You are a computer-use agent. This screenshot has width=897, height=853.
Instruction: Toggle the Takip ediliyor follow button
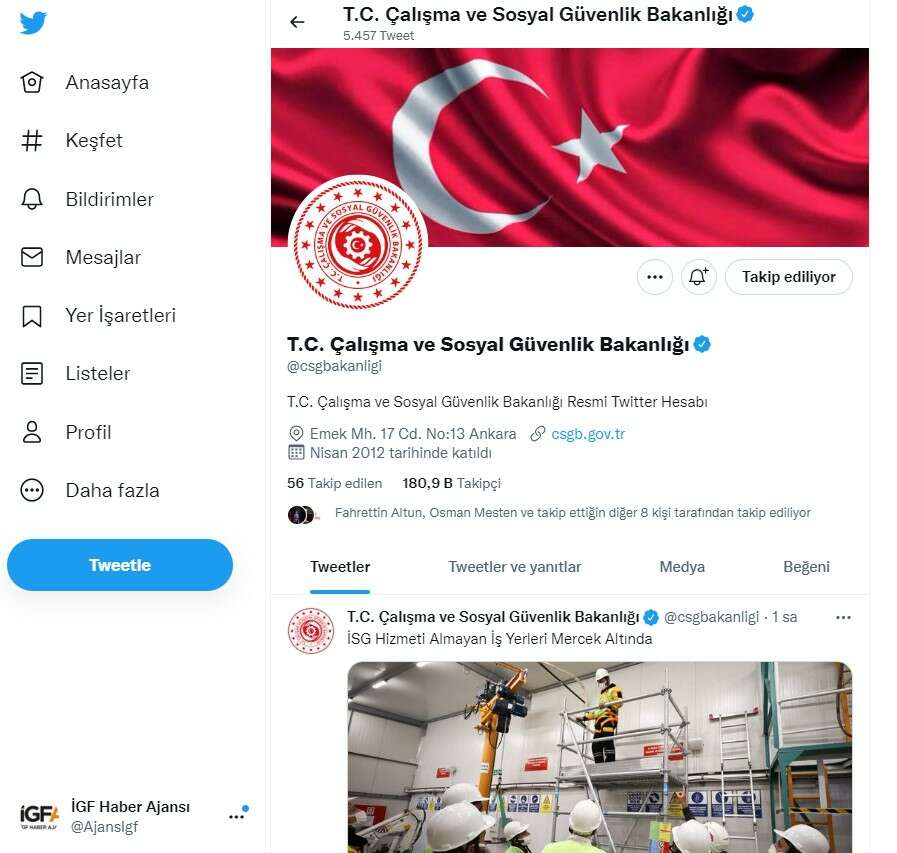click(x=788, y=277)
